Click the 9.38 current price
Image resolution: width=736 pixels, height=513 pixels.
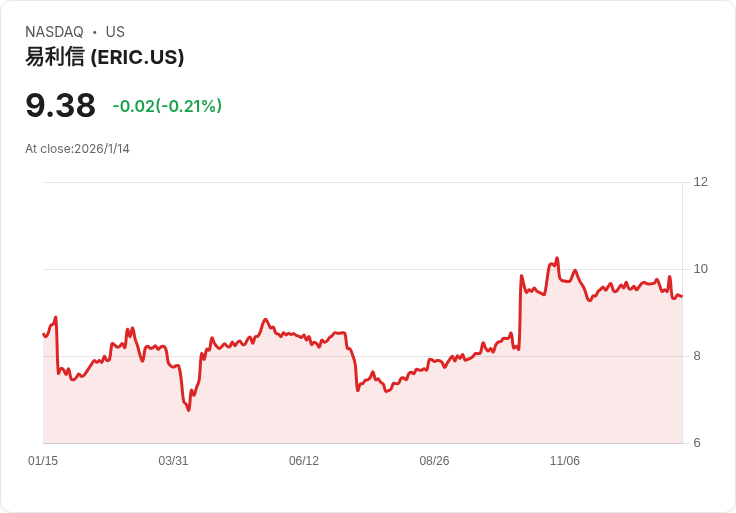tap(60, 105)
